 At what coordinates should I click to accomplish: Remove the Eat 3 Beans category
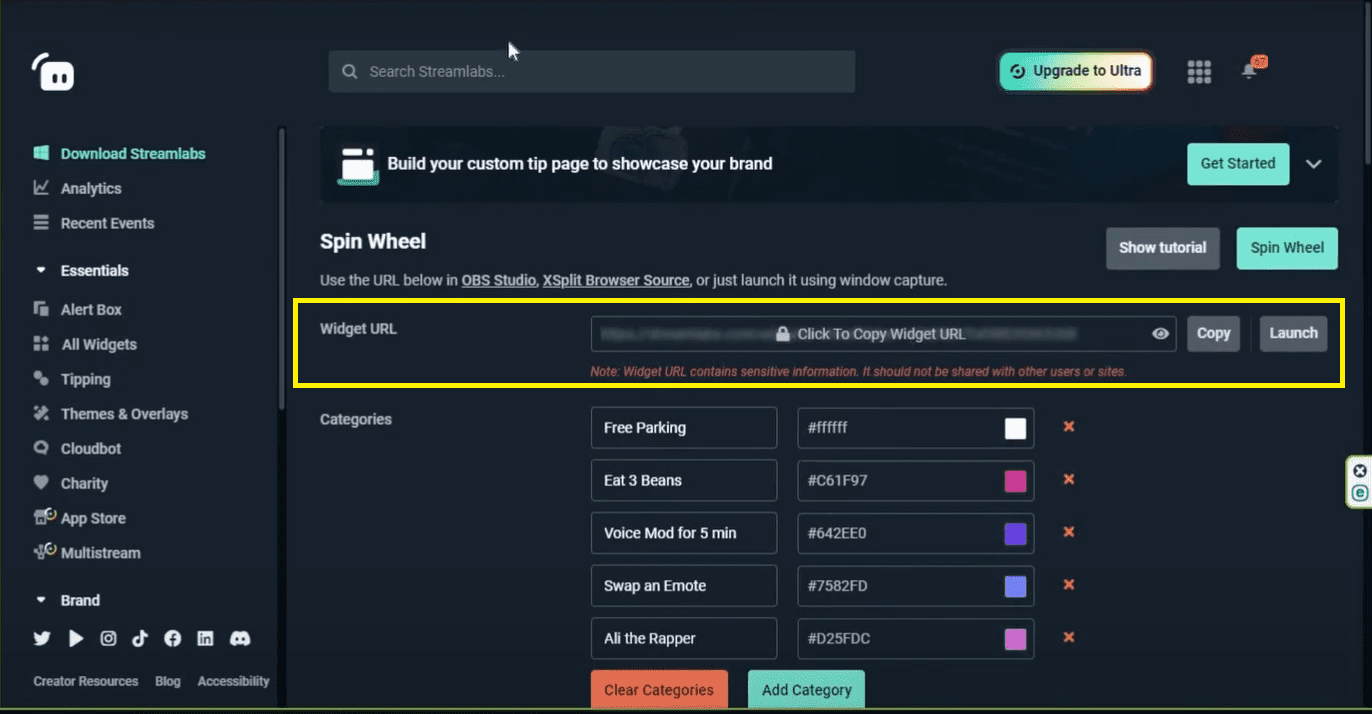tap(1068, 480)
